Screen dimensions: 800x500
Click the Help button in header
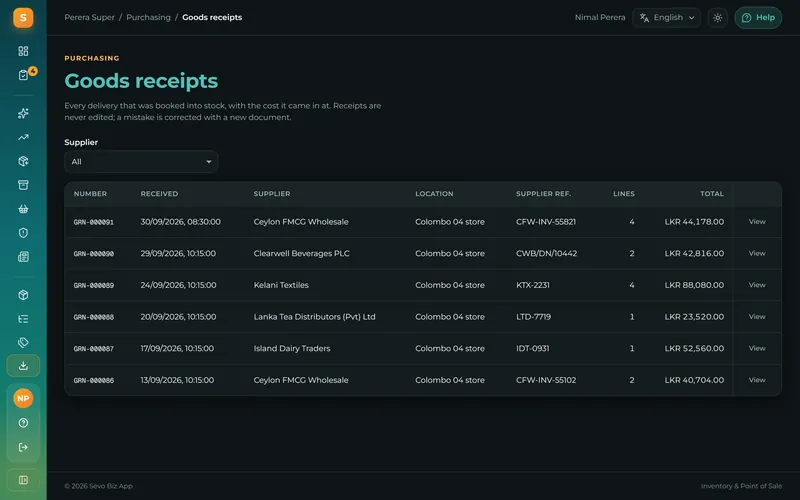(x=758, y=18)
